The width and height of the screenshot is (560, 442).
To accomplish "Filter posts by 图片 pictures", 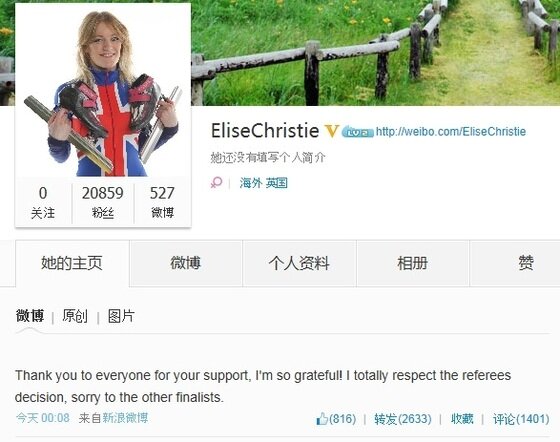I will tap(121, 316).
